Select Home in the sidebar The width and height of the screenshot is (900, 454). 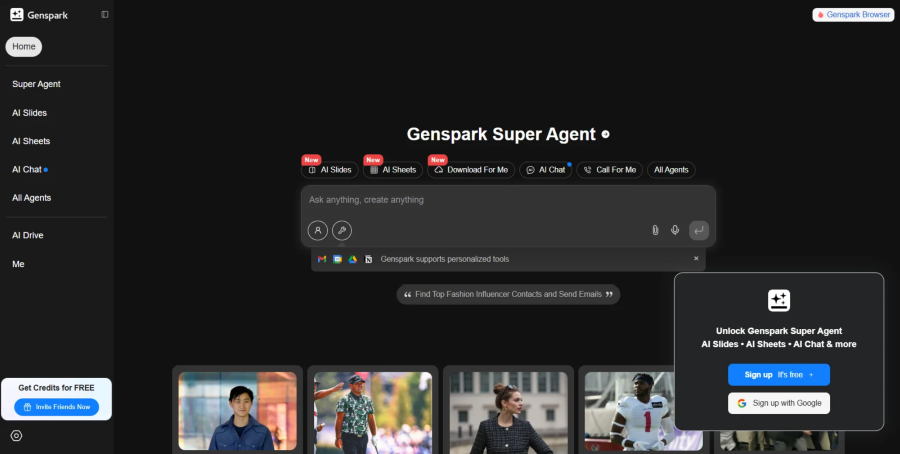(x=24, y=46)
